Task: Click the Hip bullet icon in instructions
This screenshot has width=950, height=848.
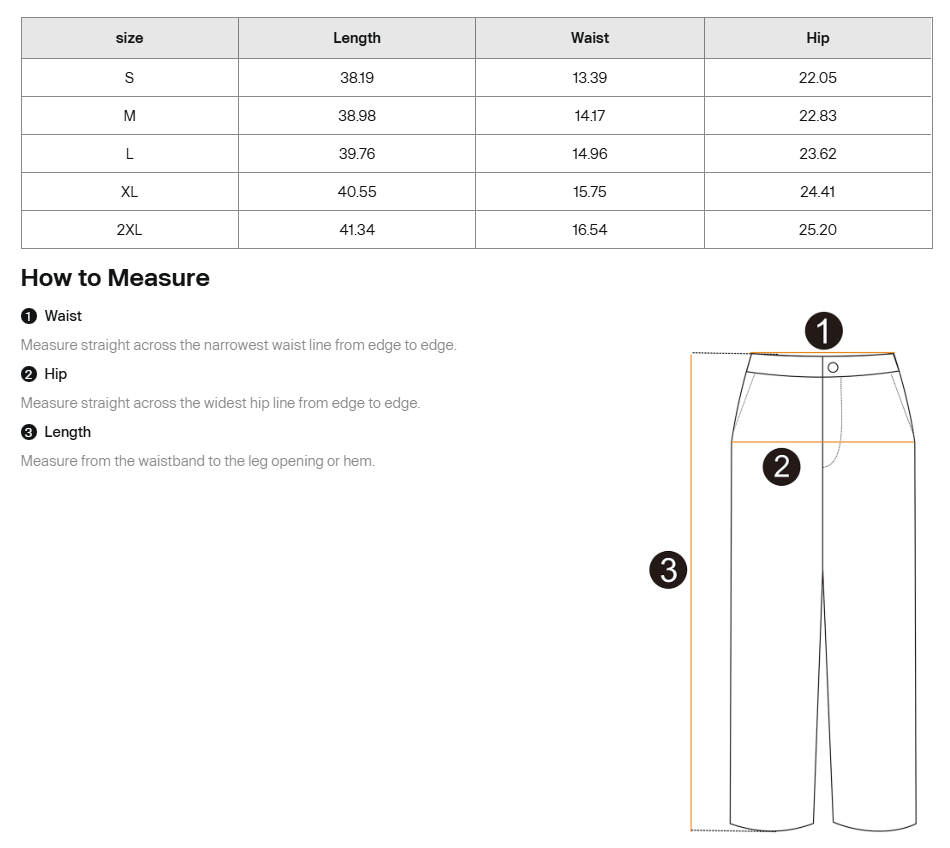Action: pos(28,374)
